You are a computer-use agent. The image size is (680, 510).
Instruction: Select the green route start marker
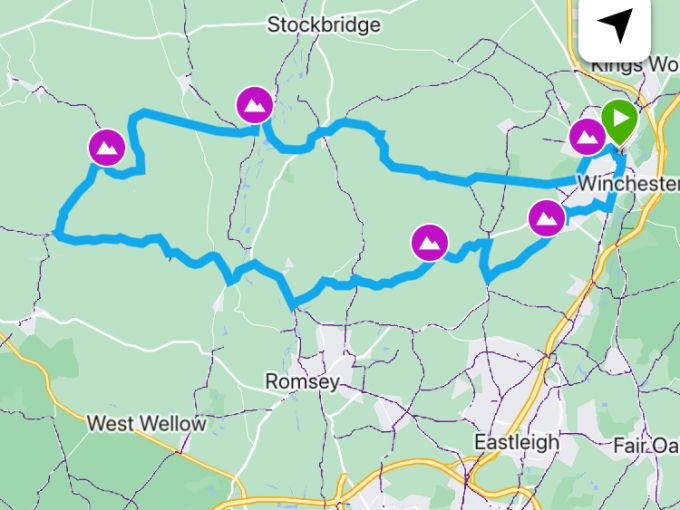tap(619, 122)
